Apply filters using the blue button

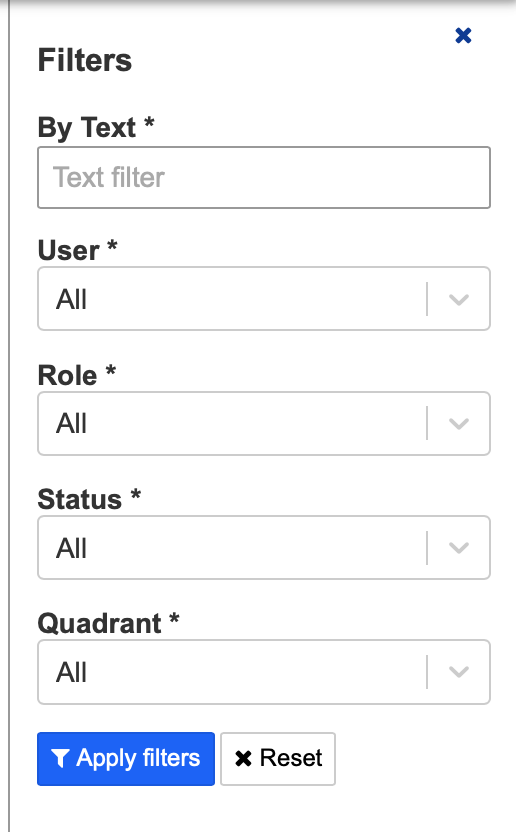126,759
